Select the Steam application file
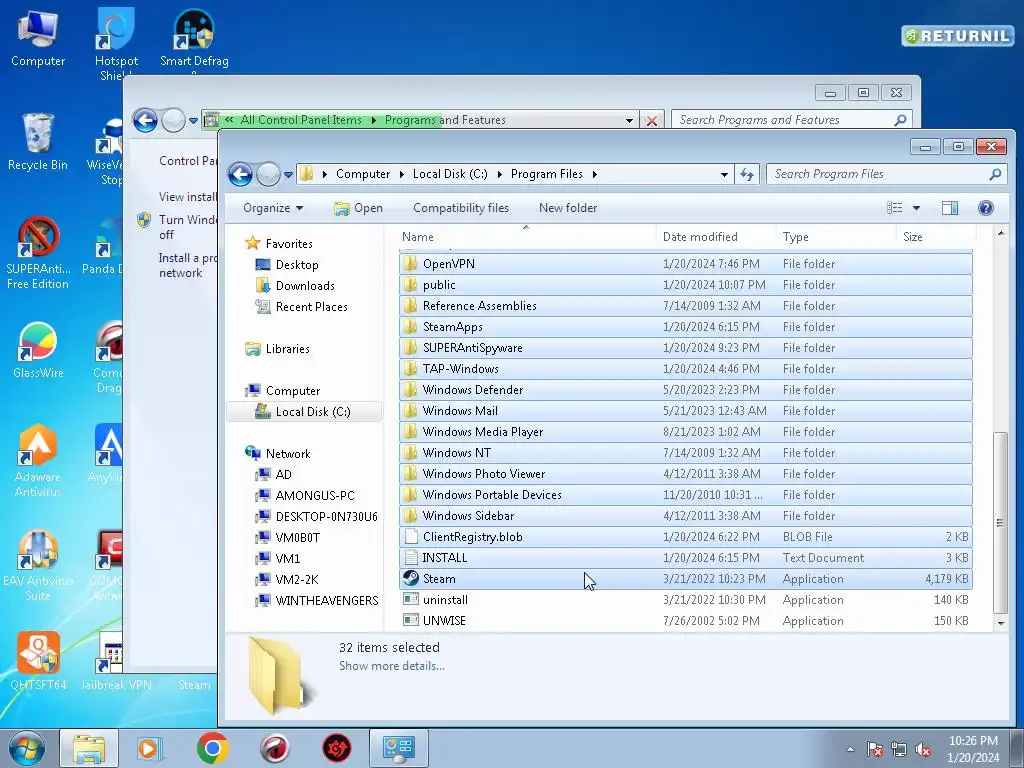1024x768 pixels. (685, 579)
